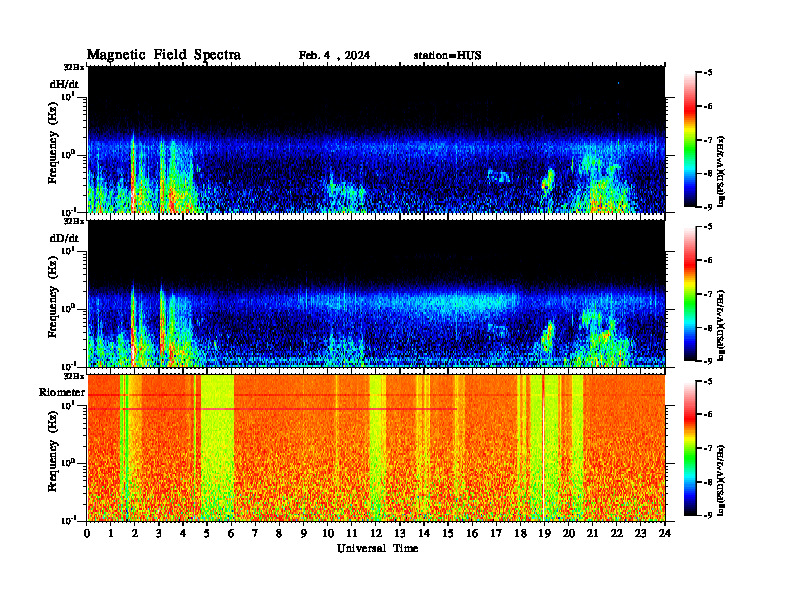Viewport: 792px width, 612px height.
Task: Click the dD/dt panel color scale bar
Action: 689,294
